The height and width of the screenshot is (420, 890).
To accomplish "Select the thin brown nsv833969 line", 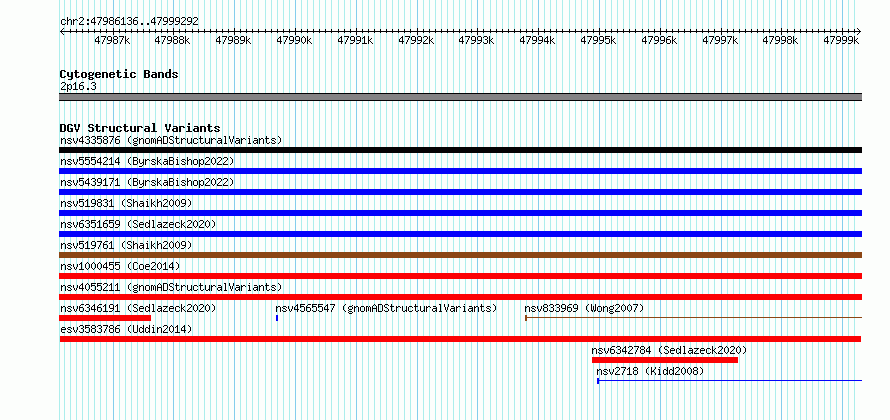I will coord(693,318).
